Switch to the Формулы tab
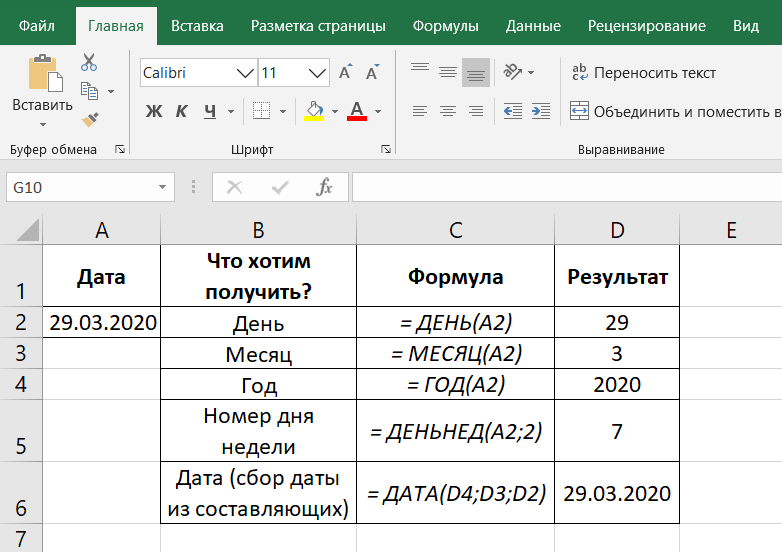 tap(445, 26)
